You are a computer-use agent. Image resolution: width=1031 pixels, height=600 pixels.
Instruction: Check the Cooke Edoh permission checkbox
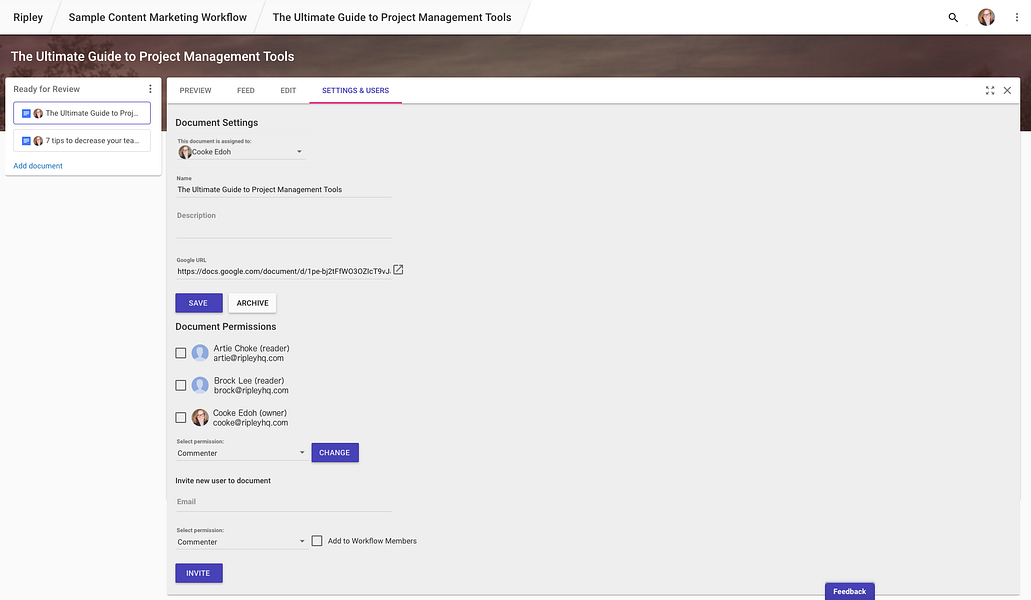coord(181,417)
